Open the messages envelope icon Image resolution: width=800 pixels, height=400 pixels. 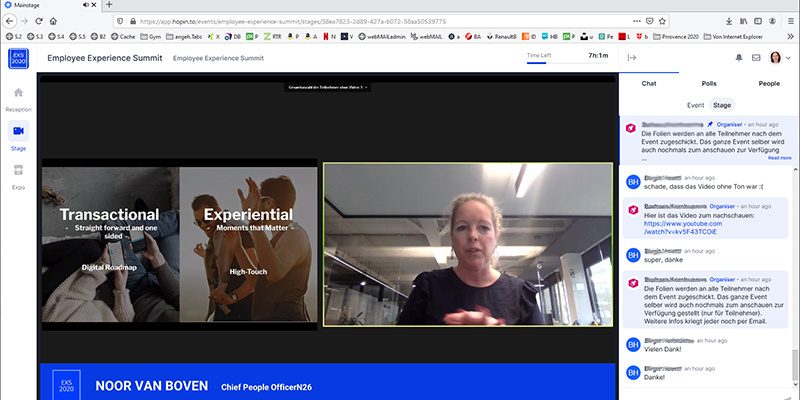756,58
